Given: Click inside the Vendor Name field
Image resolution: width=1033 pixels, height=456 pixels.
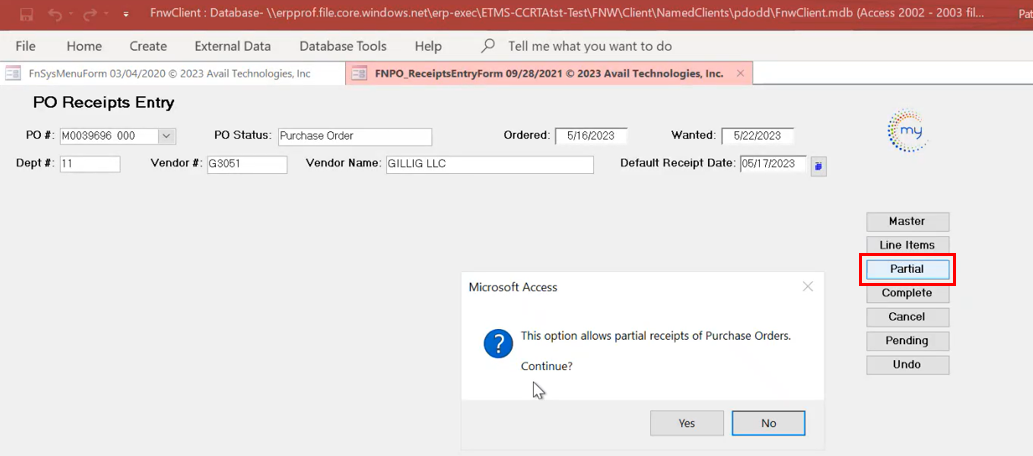Looking at the screenshot, I should tap(489, 164).
